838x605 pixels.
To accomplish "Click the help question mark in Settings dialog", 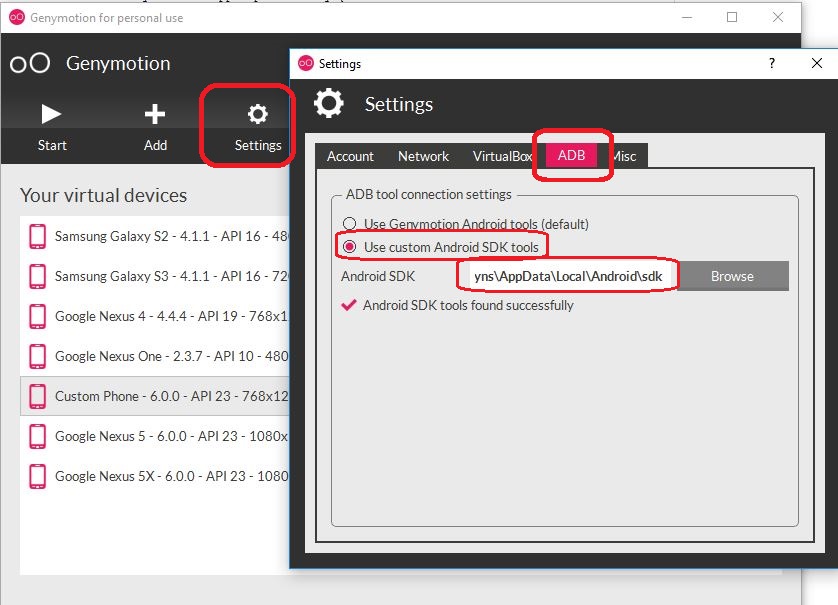I will coord(772,63).
